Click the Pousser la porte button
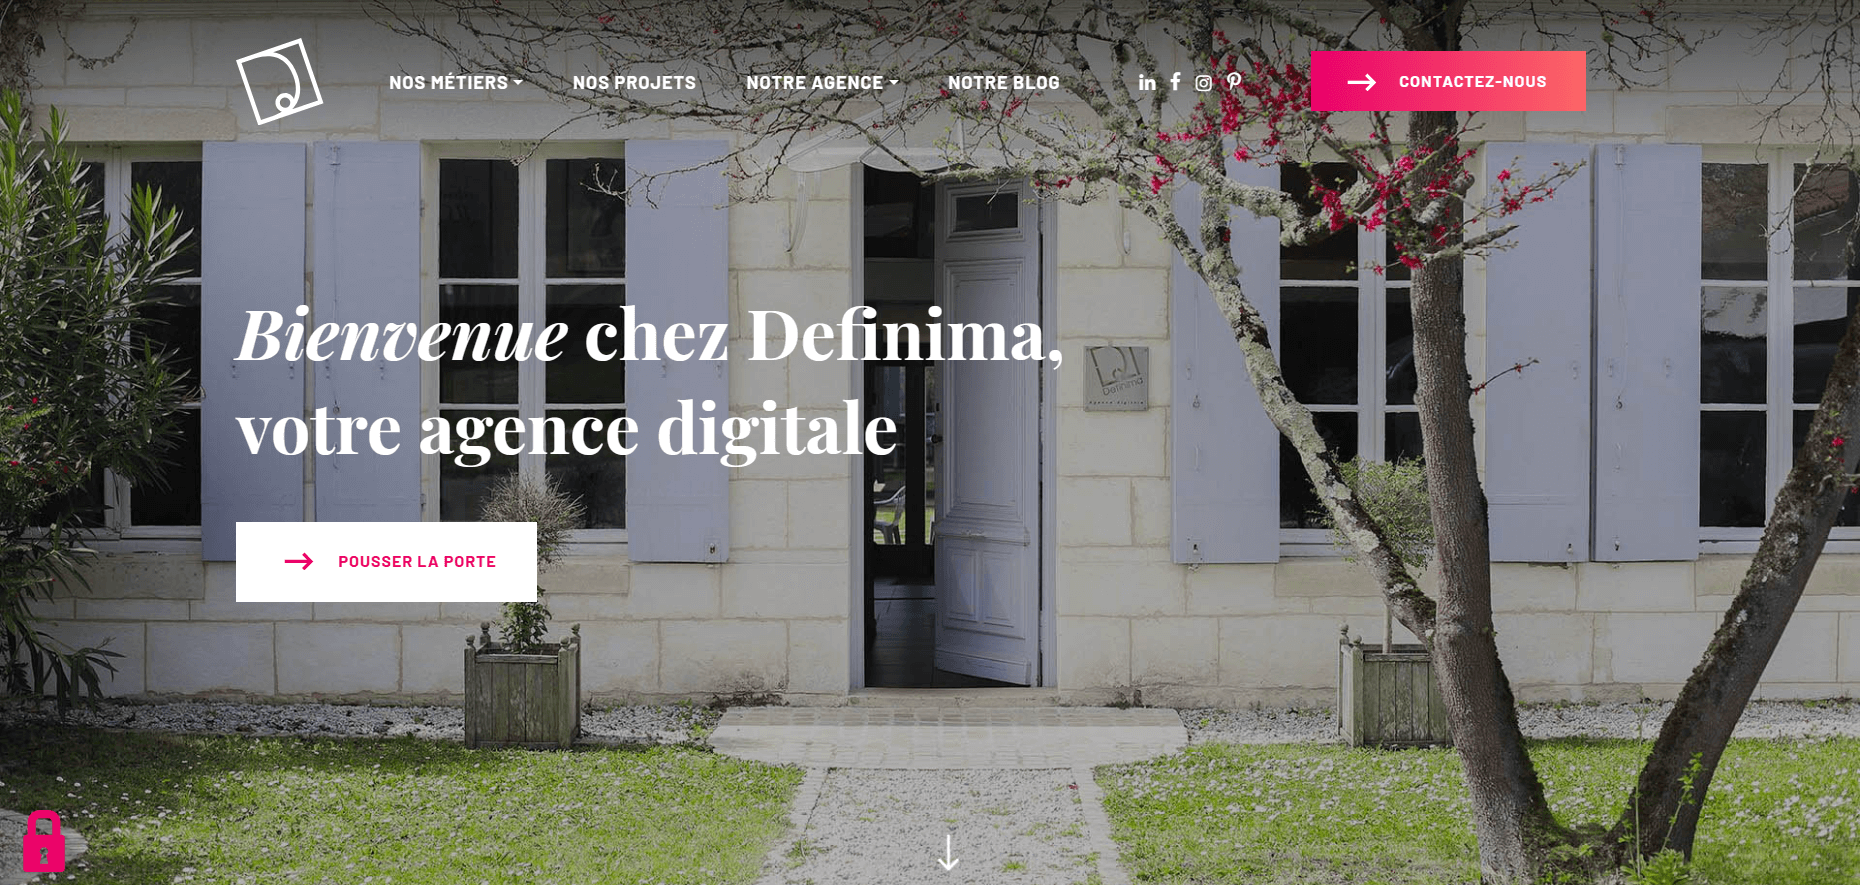Viewport: 1860px width, 885px height. click(386, 562)
